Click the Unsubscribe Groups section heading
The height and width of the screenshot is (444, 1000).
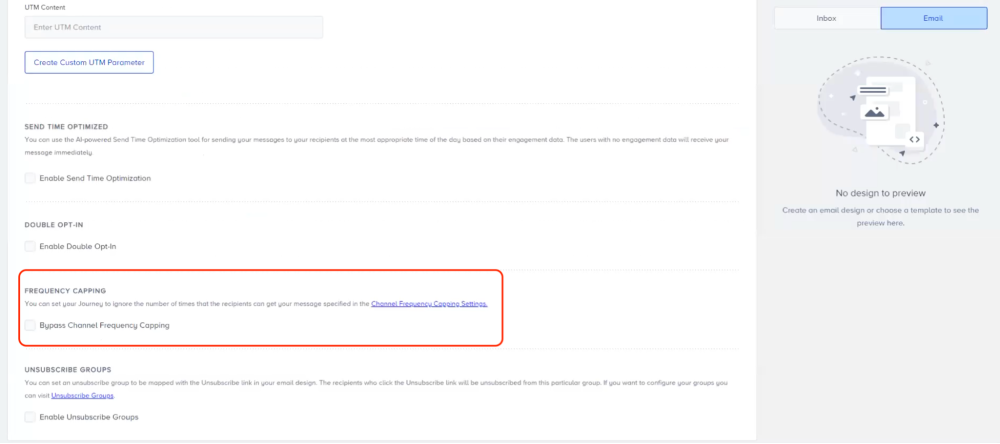click(x=67, y=369)
